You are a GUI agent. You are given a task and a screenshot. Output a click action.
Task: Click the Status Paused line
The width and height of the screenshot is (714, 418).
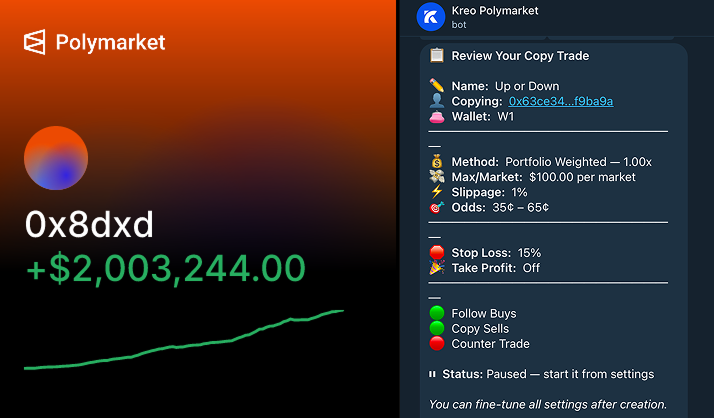(541, 374)
